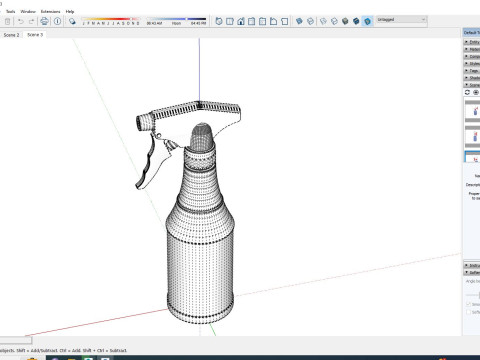The image size is (480, 360).
Task: Switch to Right view
Action: pyautogui.click(x=252, y=21)
